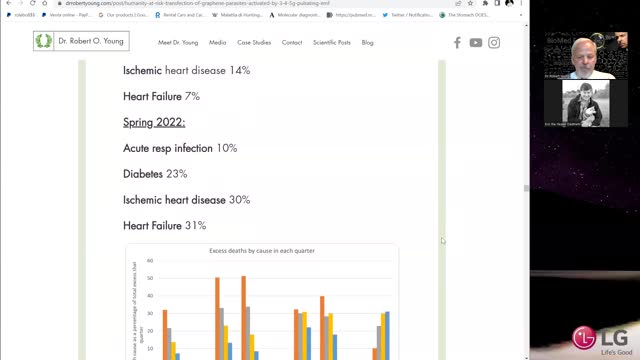Click the address bar URL field

(257, 3)
